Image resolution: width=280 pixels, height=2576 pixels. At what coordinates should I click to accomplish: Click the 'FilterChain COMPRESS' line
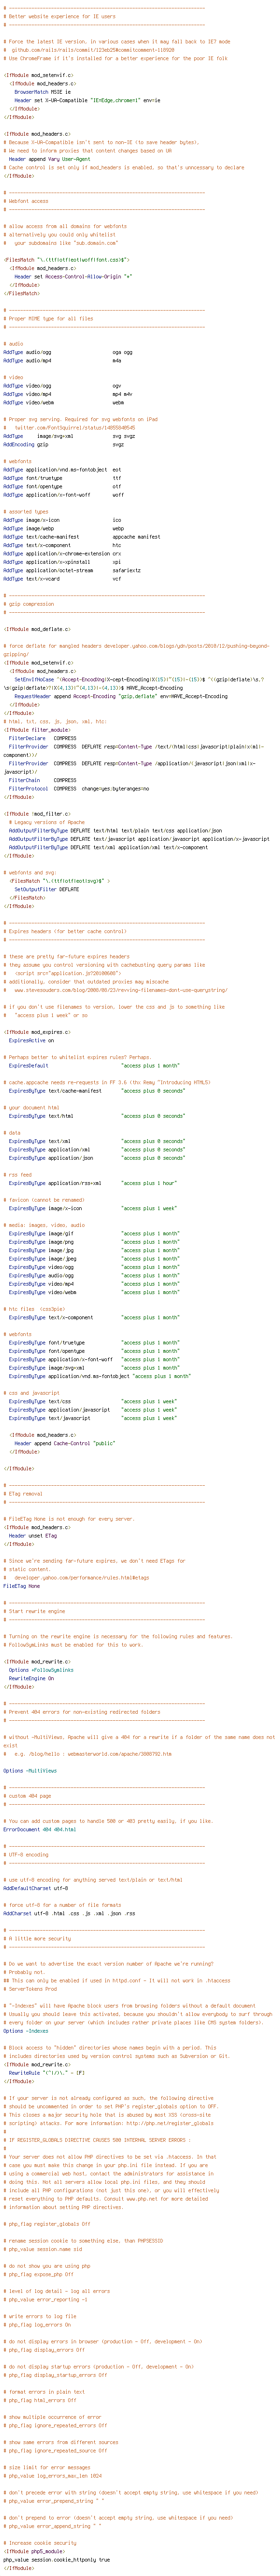[43, 780]
